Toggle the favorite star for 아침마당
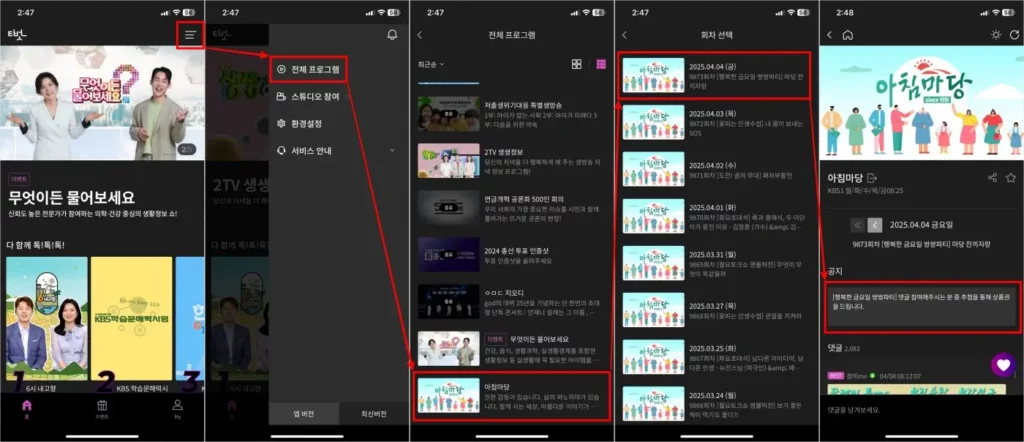This screenshot has width=1024, height=442. click(x=1011, y=178)
